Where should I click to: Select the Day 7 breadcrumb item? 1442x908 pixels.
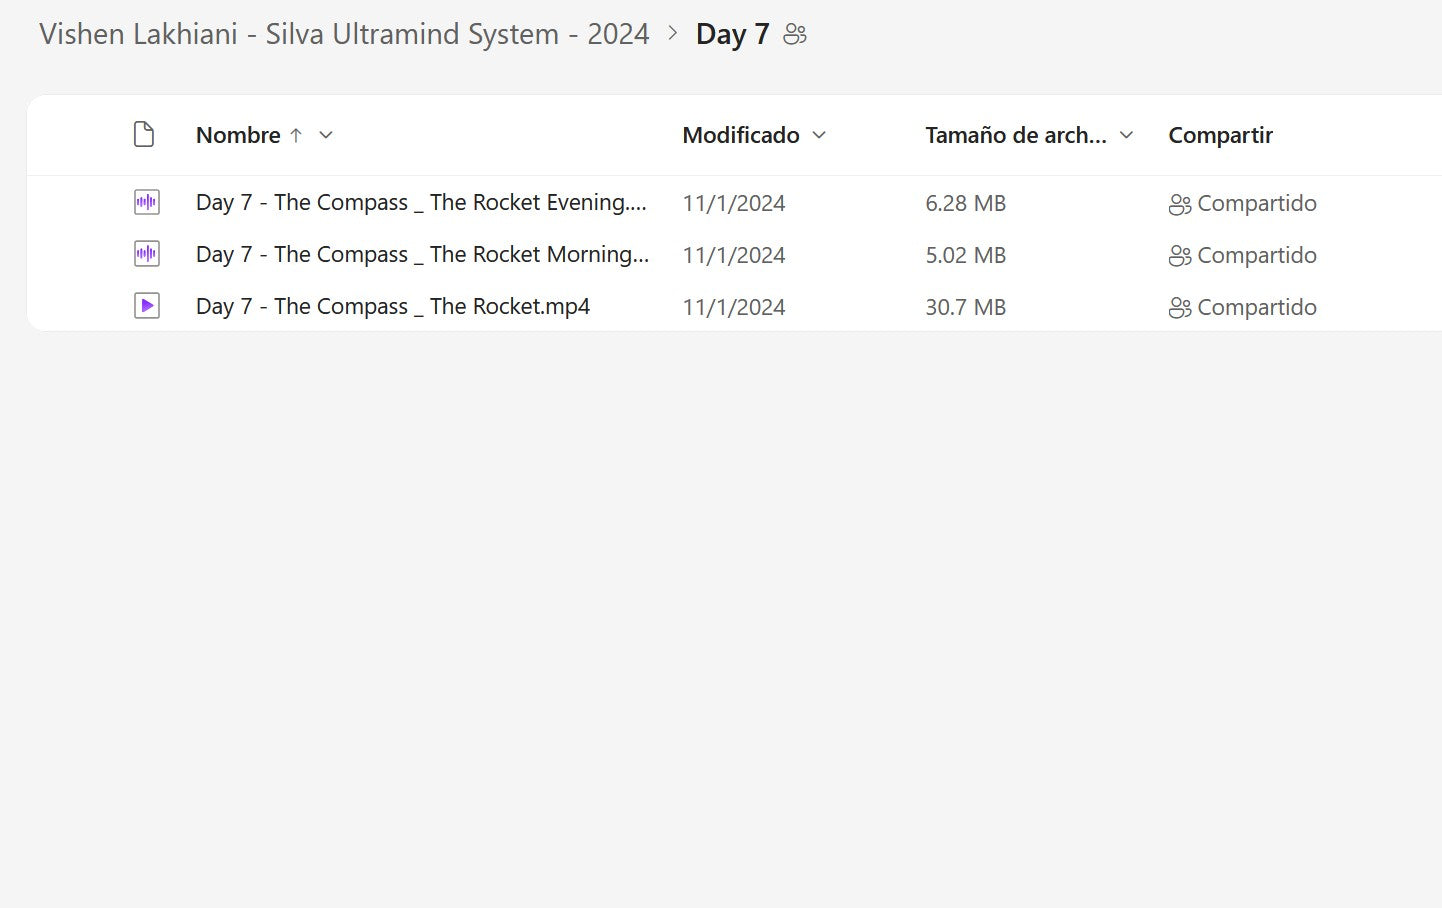[x=732, y=34]
